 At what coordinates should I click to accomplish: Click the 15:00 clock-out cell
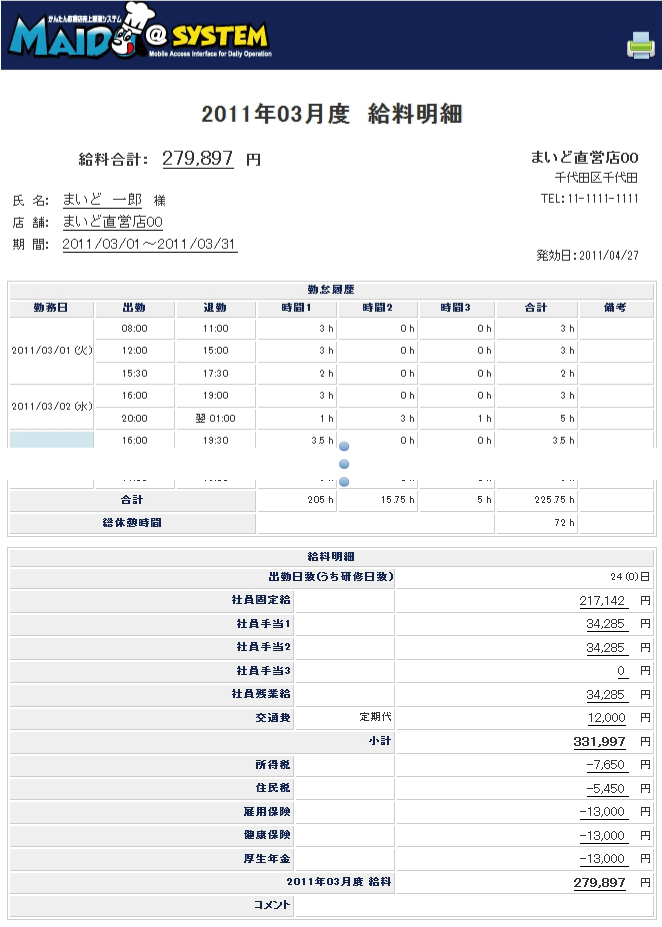[x=216, y=351]
